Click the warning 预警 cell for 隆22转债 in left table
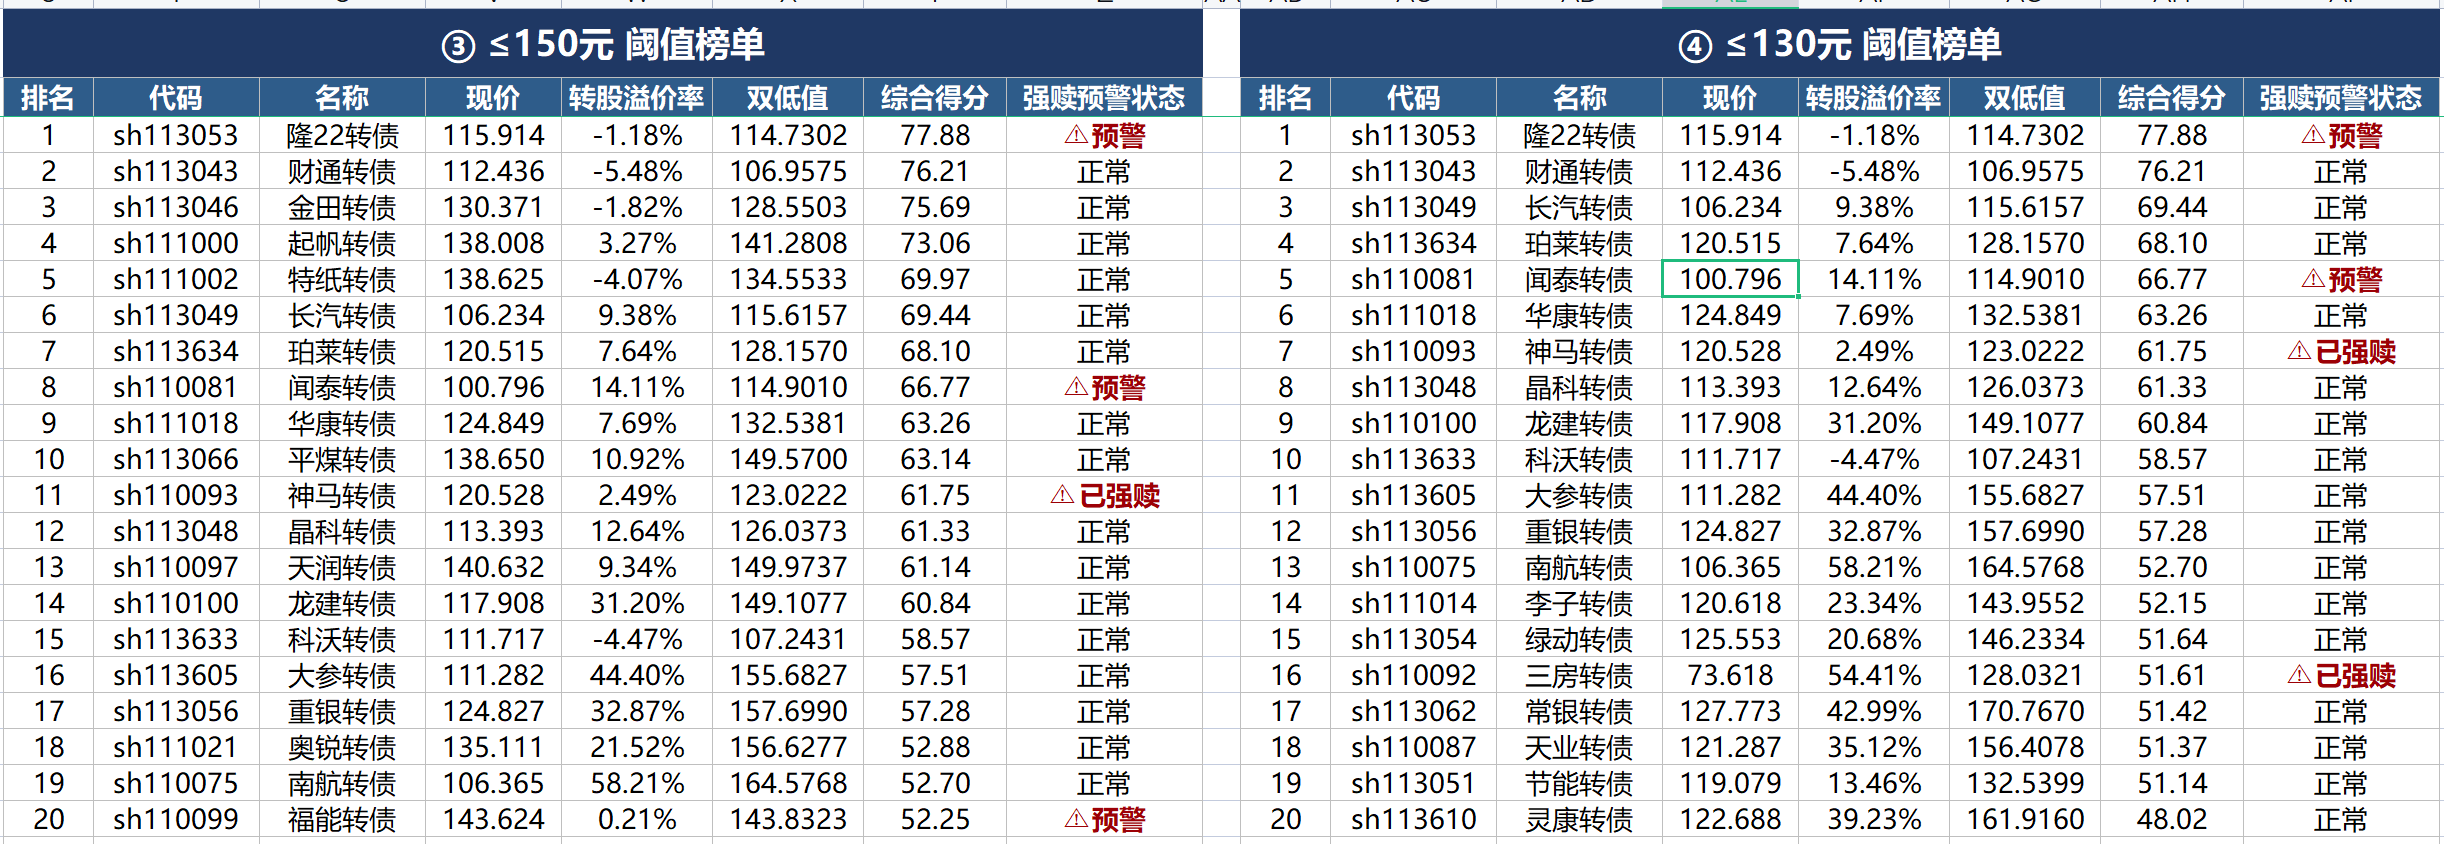The width and height of the screenshot is (2444, 844). tap(1104, 135)
